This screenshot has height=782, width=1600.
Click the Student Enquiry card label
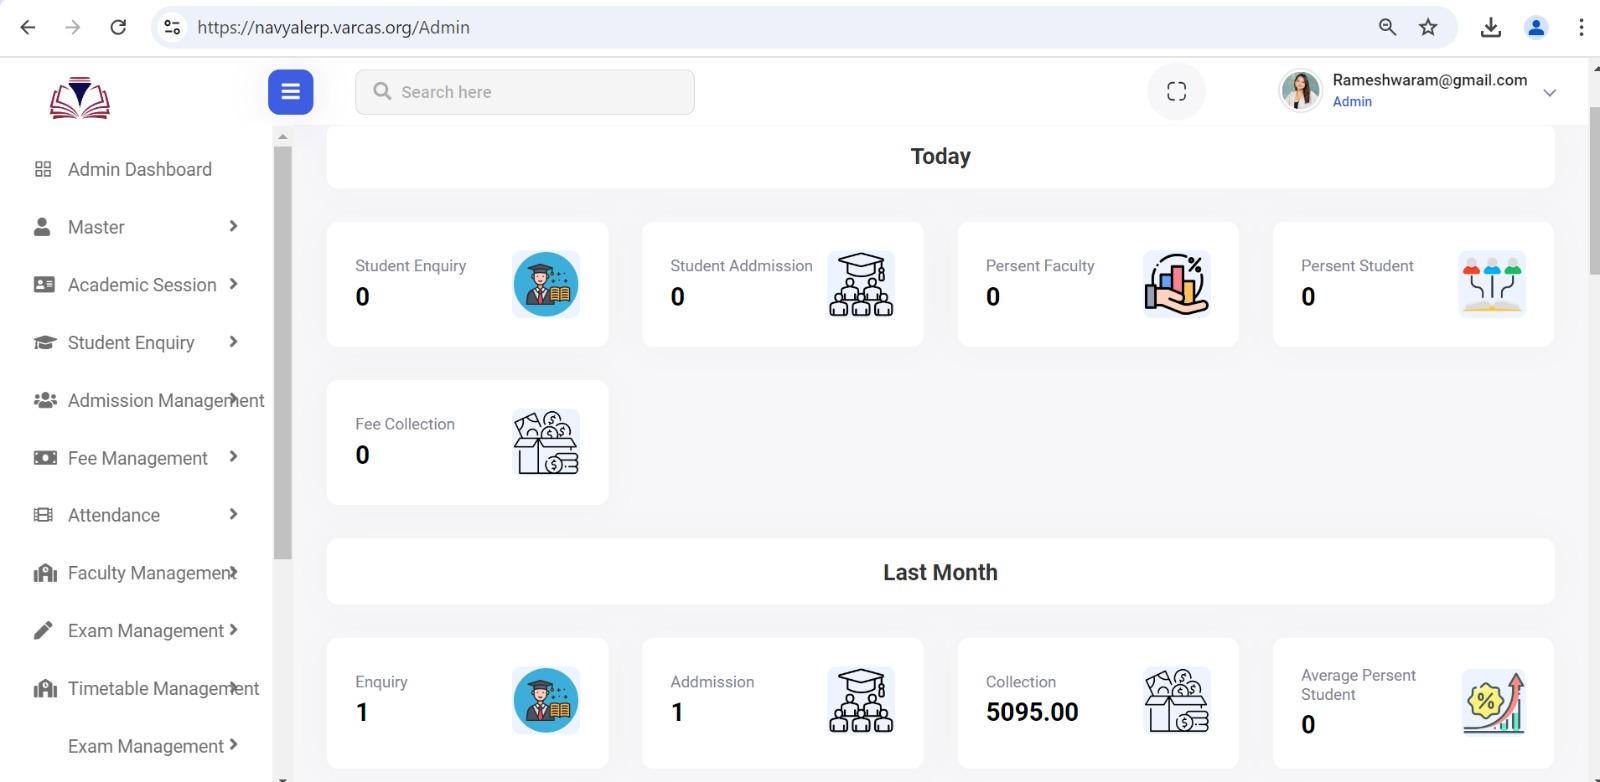pos(411,266)
